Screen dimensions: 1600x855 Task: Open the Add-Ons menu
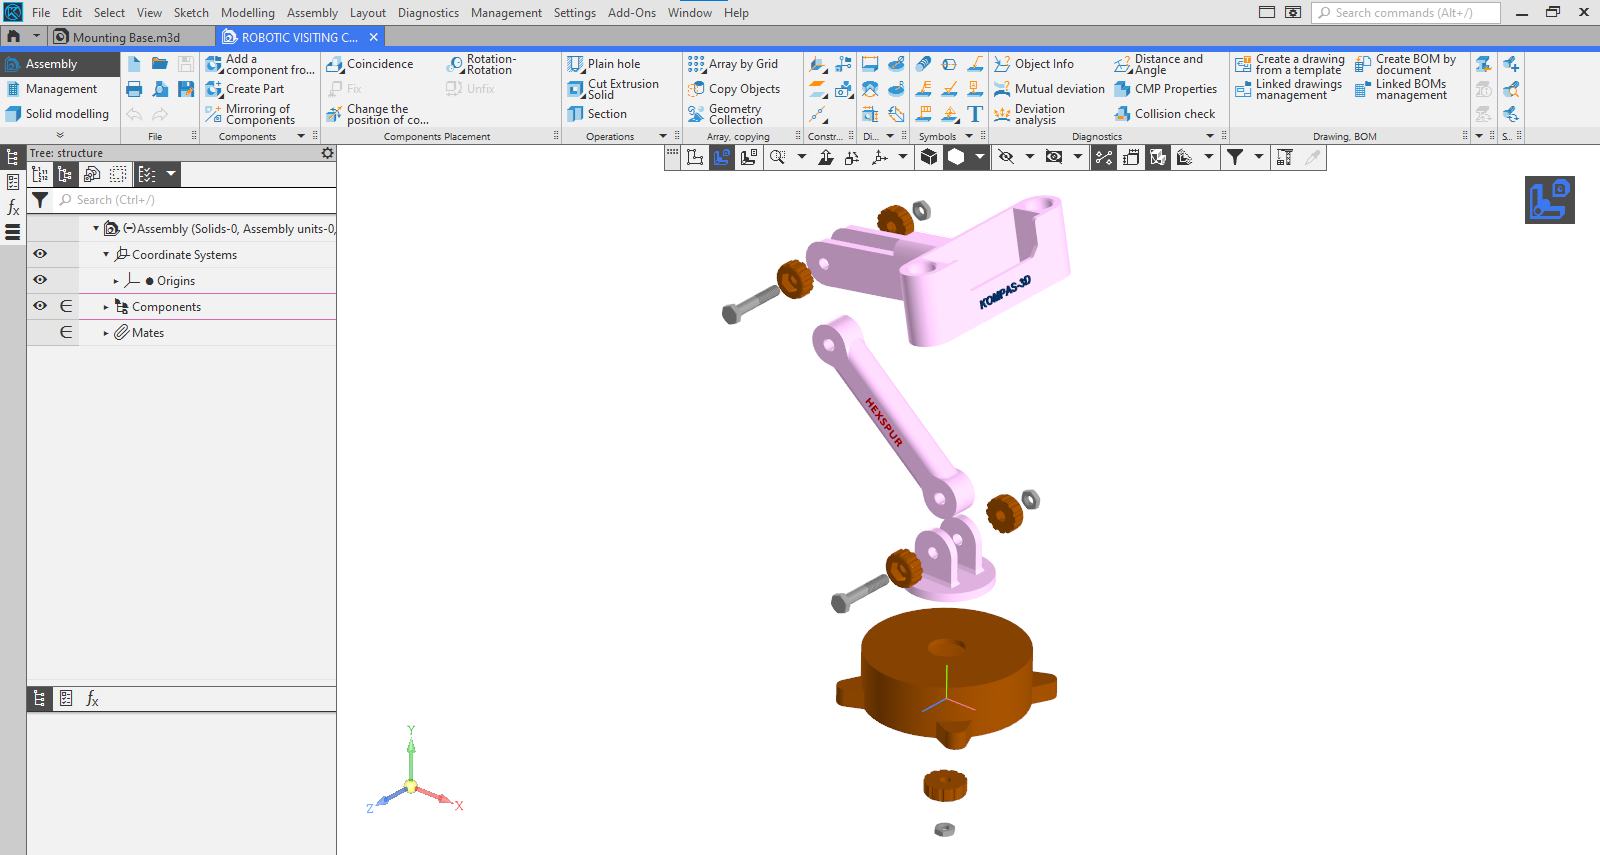632,13
